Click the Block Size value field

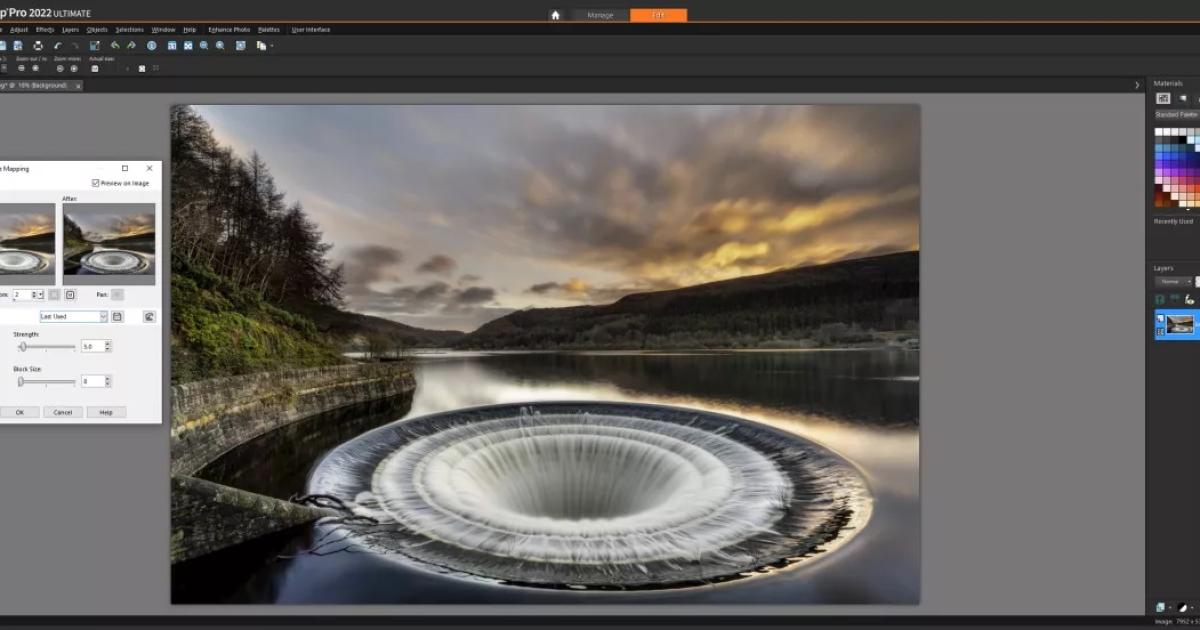tap(91, 381)
